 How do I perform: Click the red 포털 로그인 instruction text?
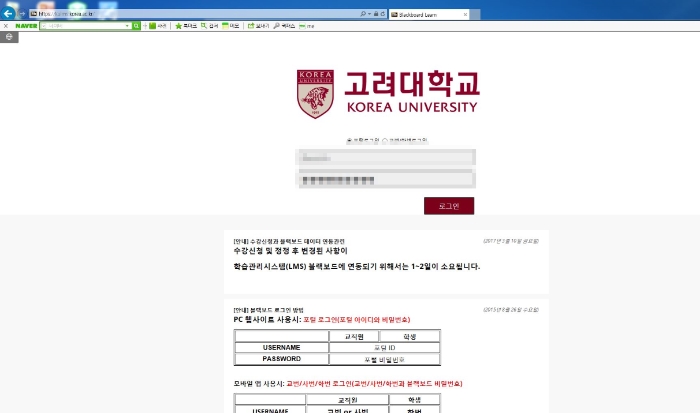[x=356, y=320]
